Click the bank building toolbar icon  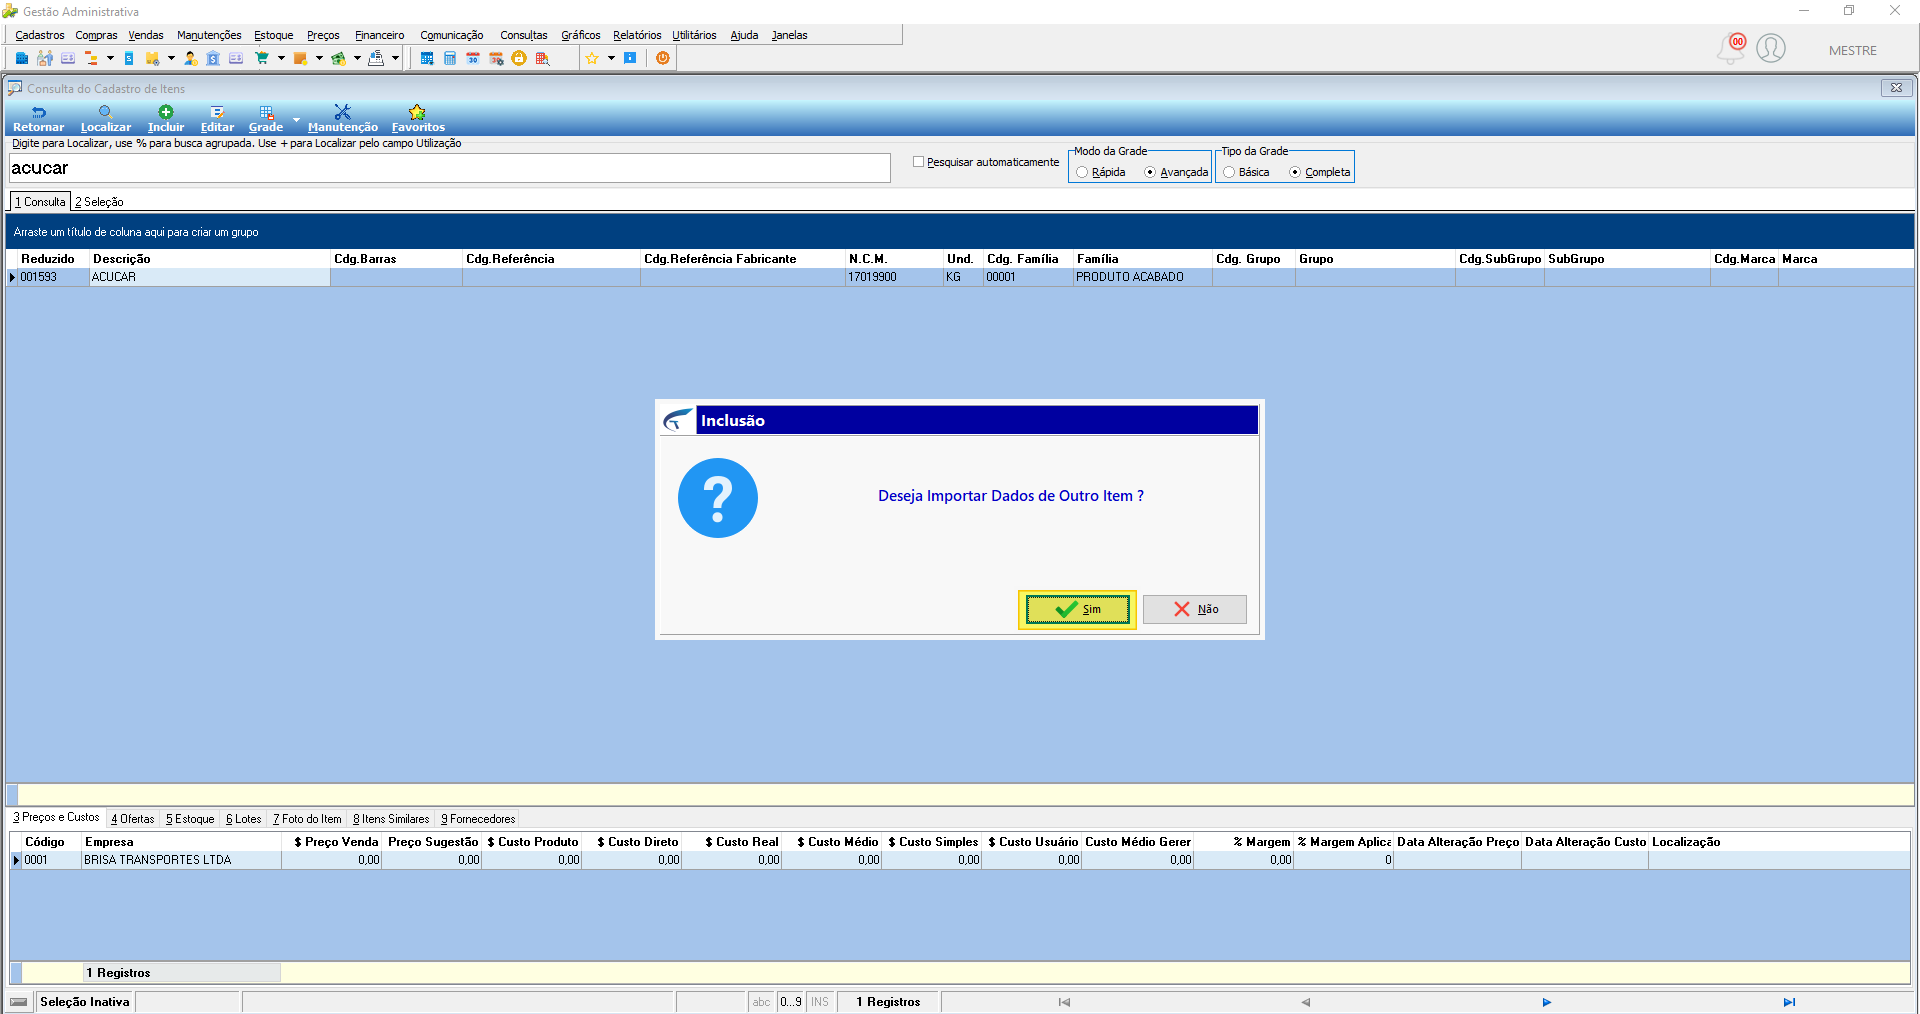[213, 58]
